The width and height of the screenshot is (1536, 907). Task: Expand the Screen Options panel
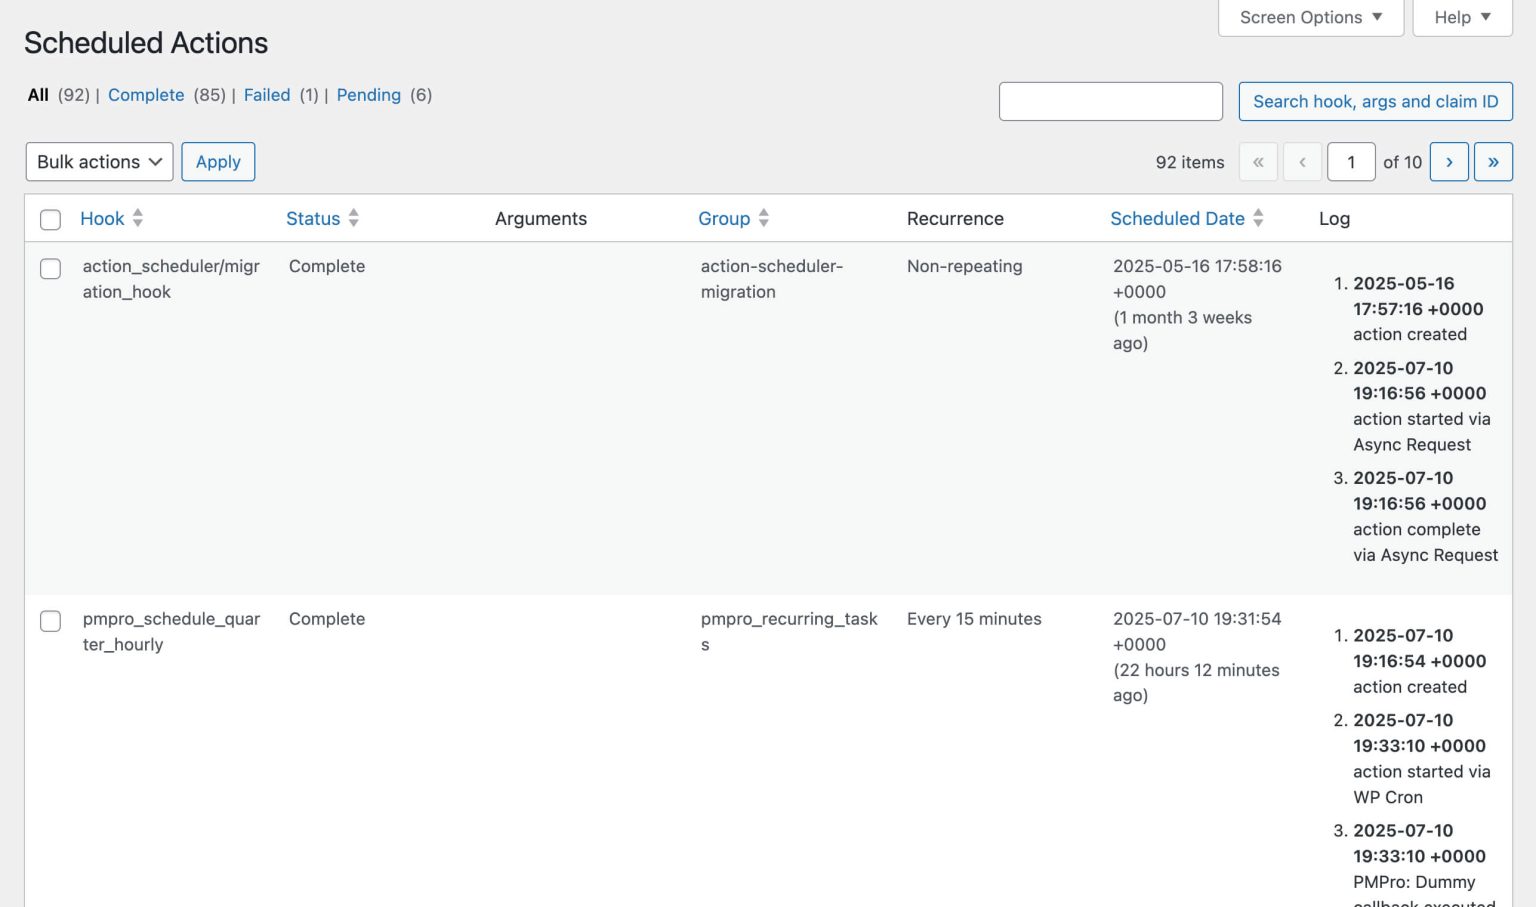pyautogui.click(x=1309, y=17)
